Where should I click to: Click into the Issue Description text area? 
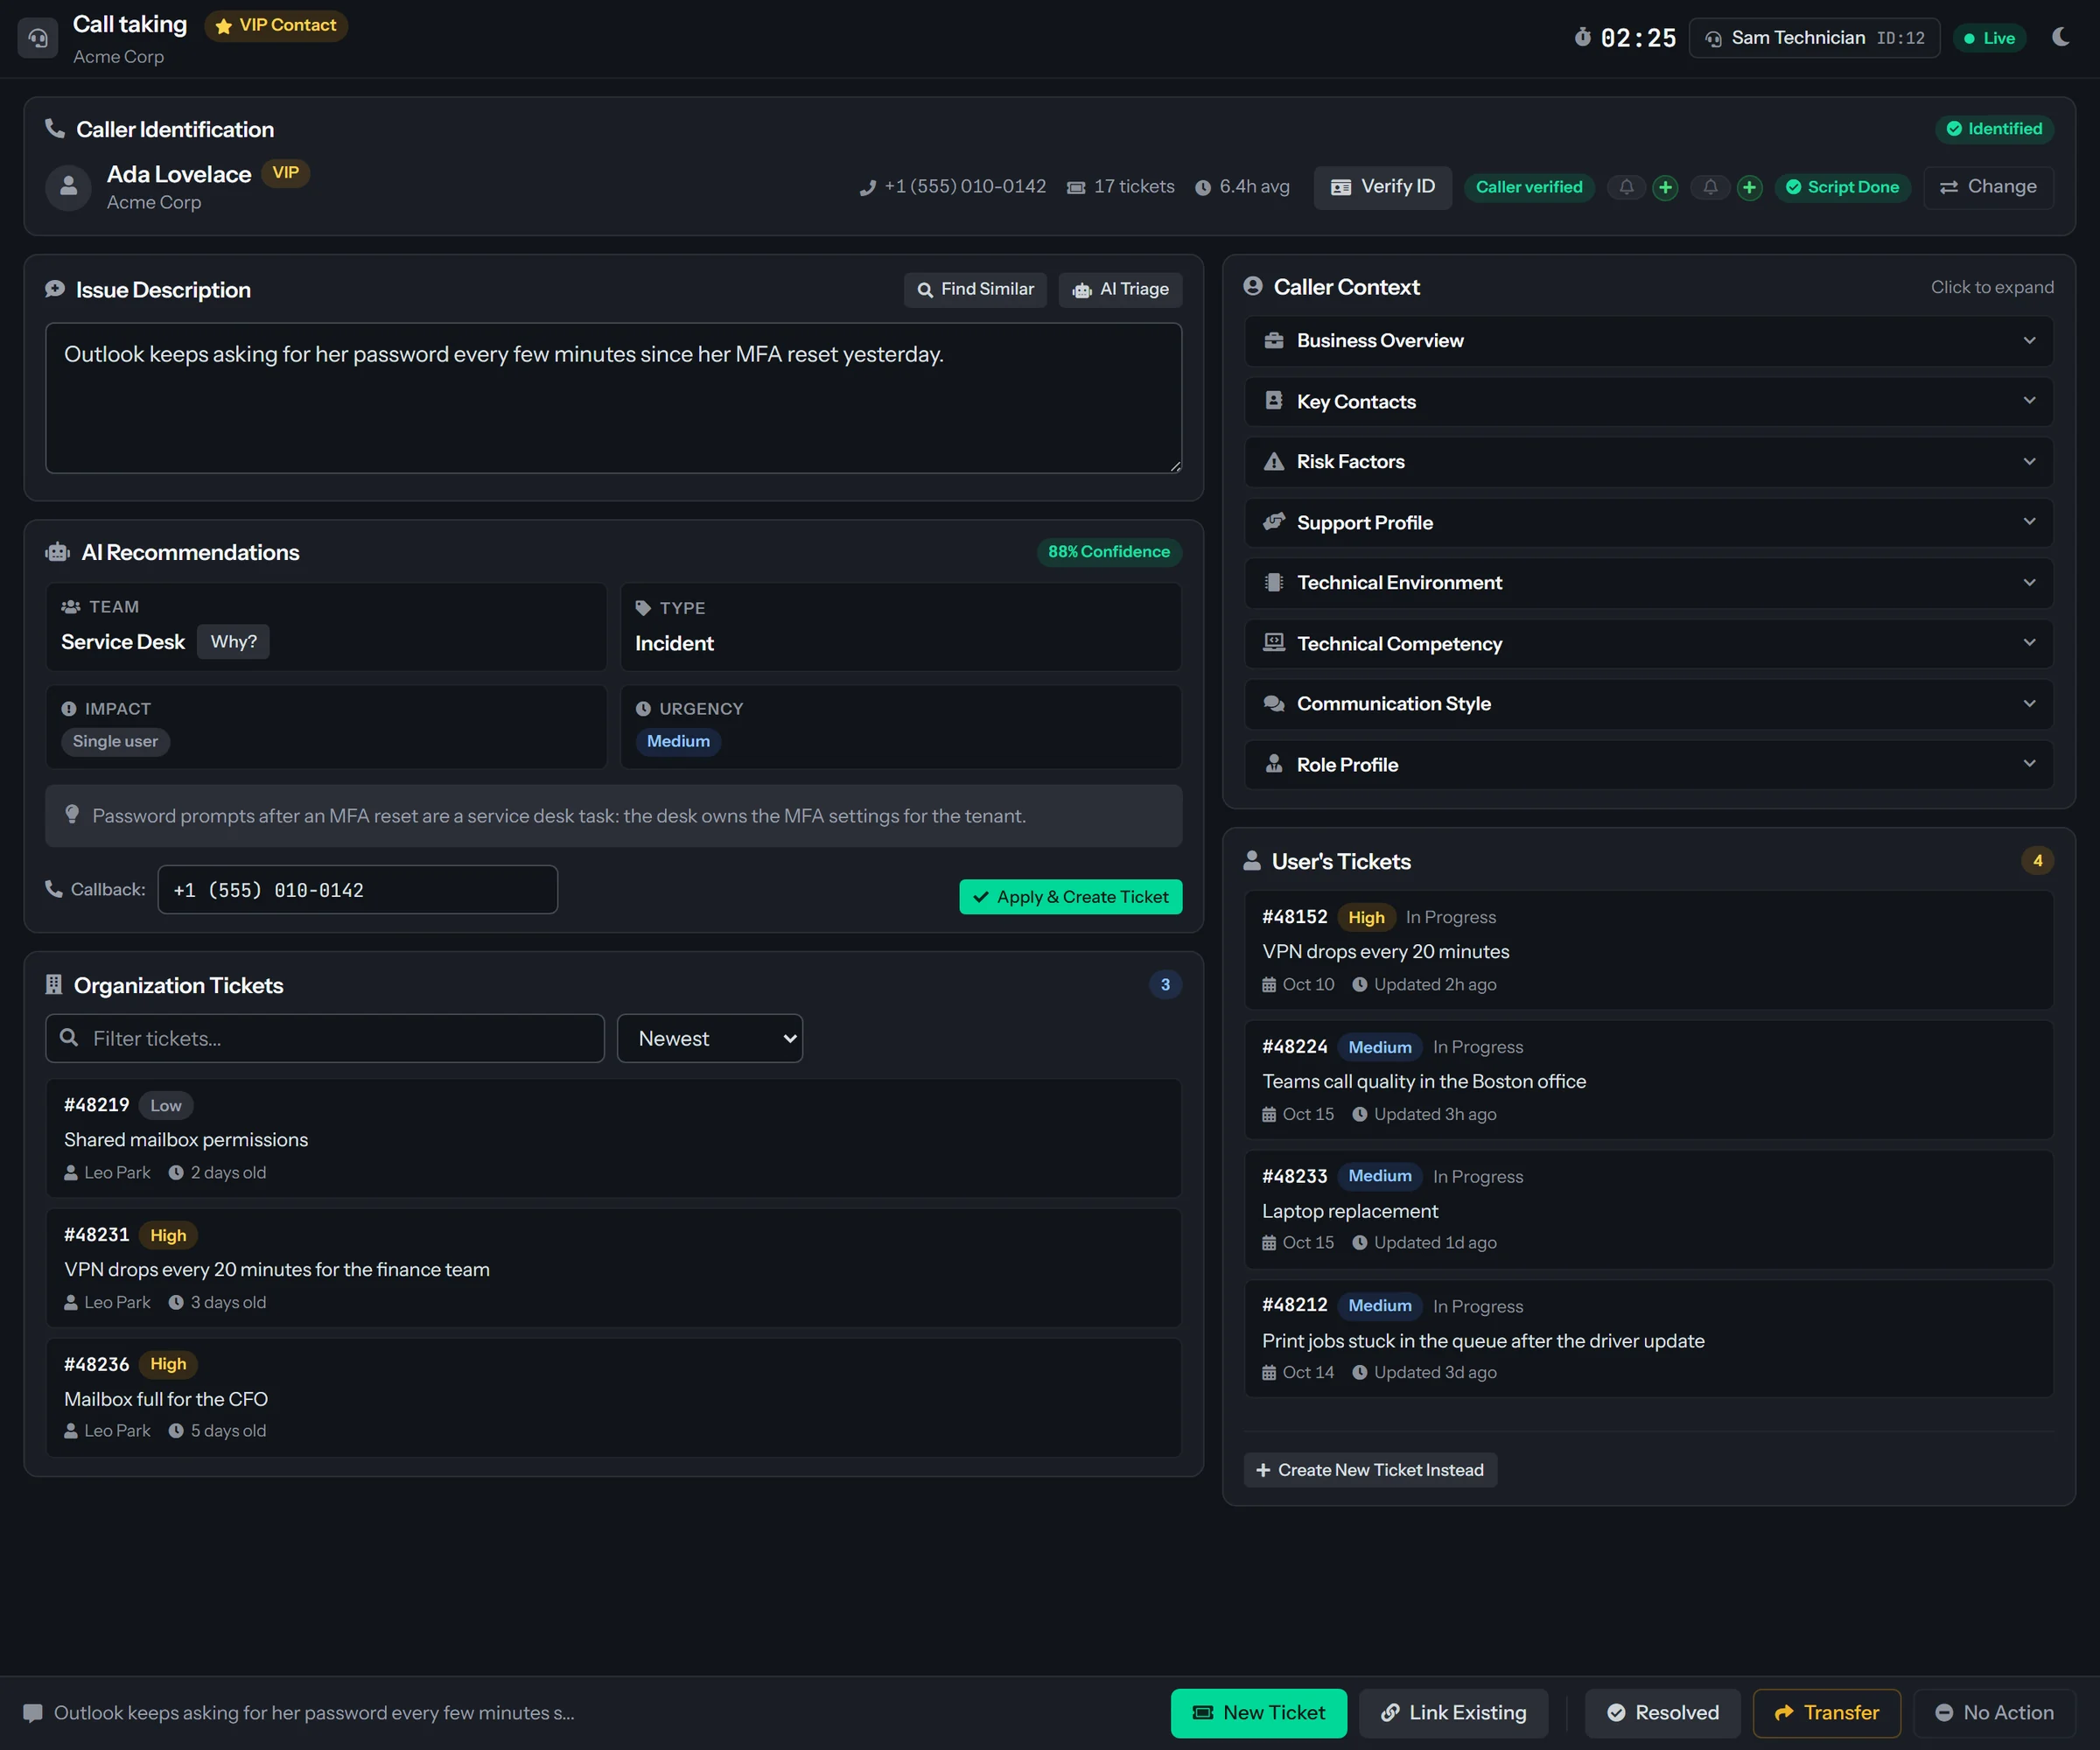tap(613, 398)
